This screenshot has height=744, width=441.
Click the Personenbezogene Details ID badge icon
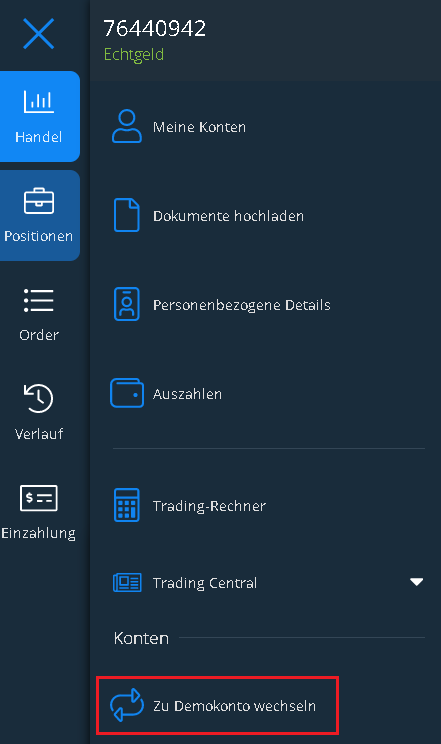pos(127,304)
